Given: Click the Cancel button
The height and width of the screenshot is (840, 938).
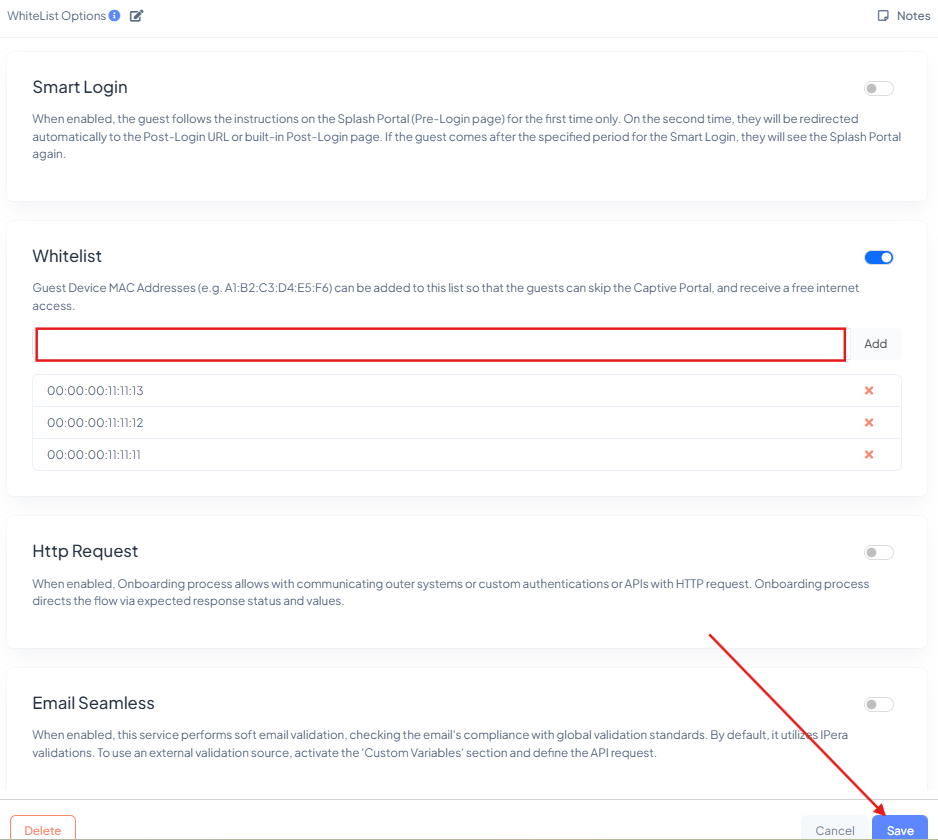Looking at the screenshot, I should [835, 830].
